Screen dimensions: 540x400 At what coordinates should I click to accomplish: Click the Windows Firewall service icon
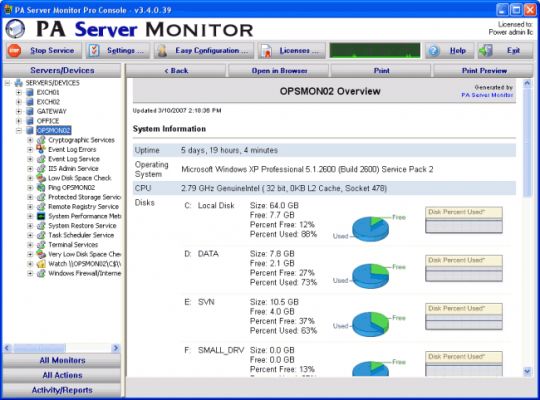click(x=41, y=274)
